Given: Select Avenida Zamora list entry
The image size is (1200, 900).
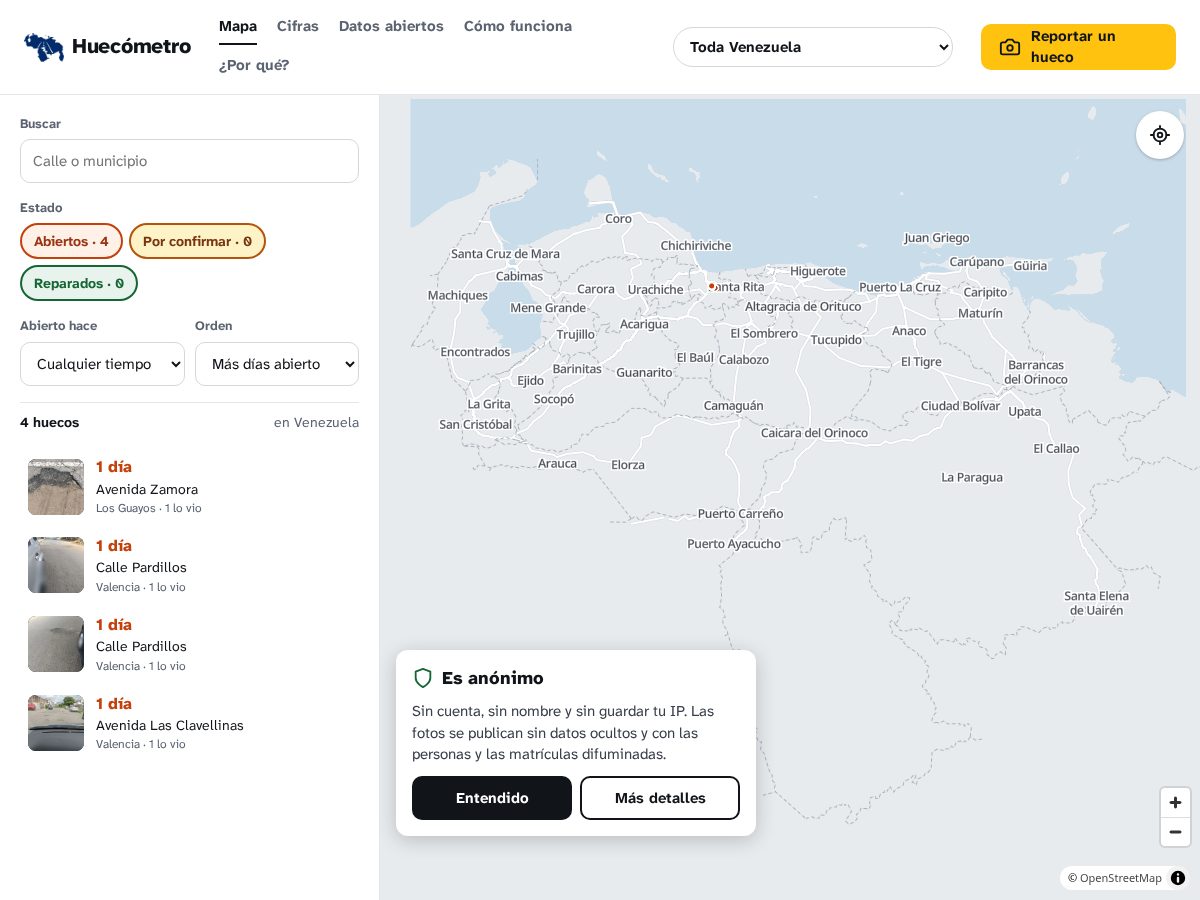Looking at the screenshot, I should pyautogui.click(x=189, y=487).
